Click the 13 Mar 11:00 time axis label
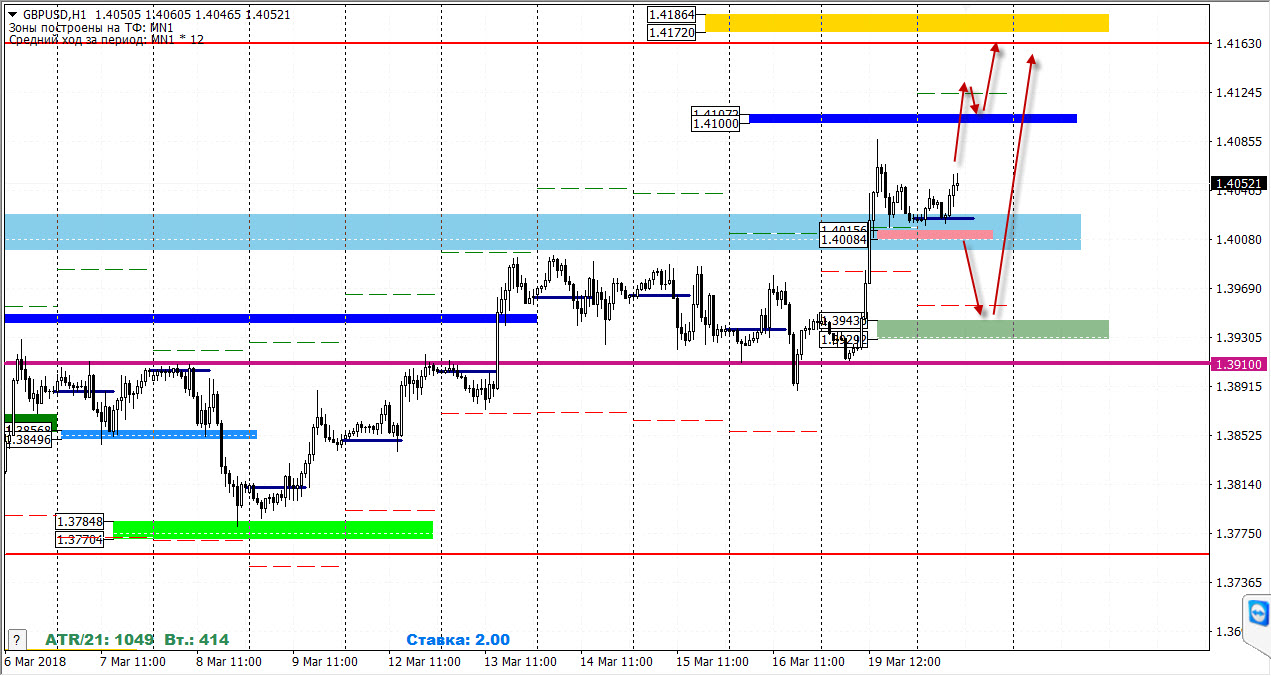1271x676 pixels. click(520, 662)
